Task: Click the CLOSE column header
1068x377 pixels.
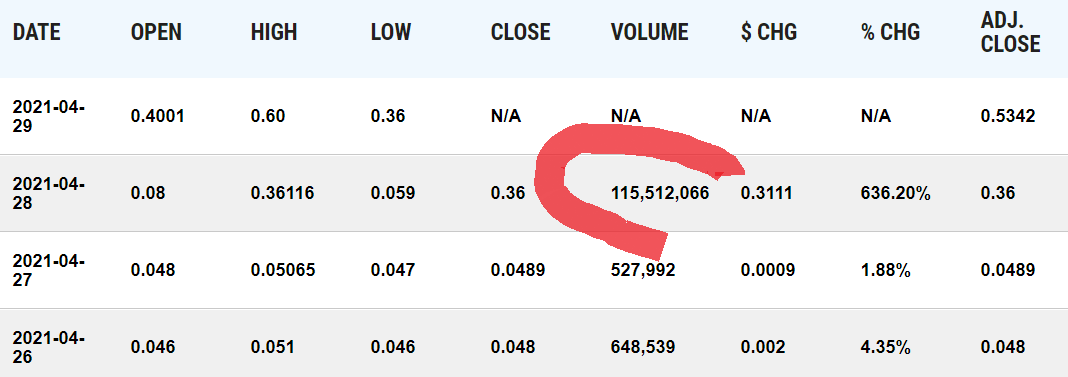Action: (x=520, y=32)
